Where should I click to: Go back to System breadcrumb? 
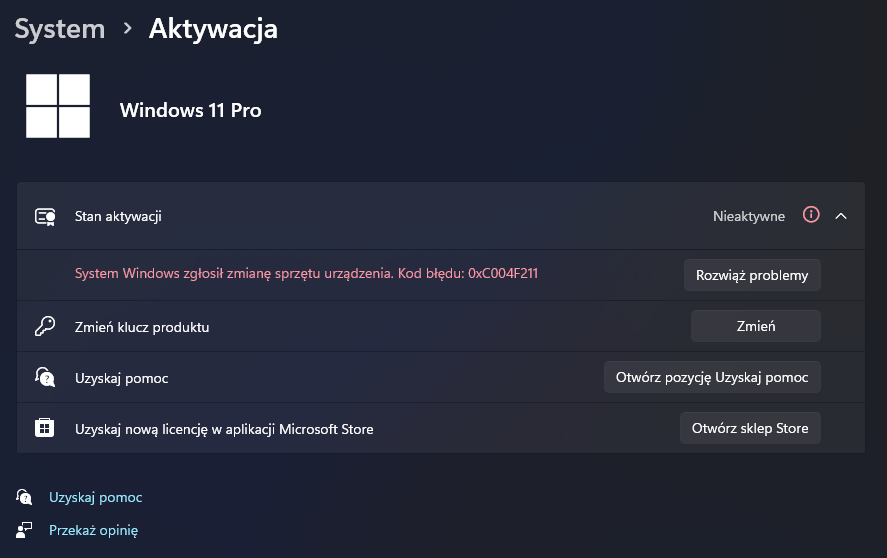coord(60,29)
